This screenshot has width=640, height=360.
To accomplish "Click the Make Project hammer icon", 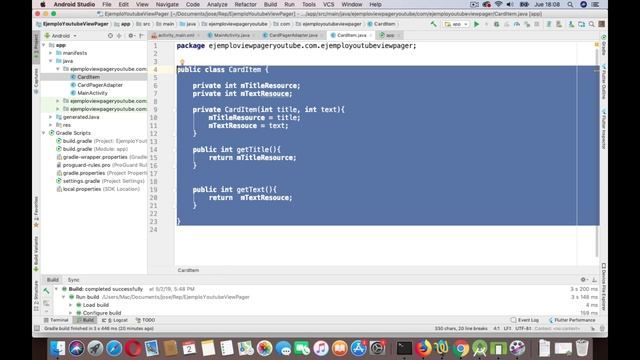I will point(433,24).
